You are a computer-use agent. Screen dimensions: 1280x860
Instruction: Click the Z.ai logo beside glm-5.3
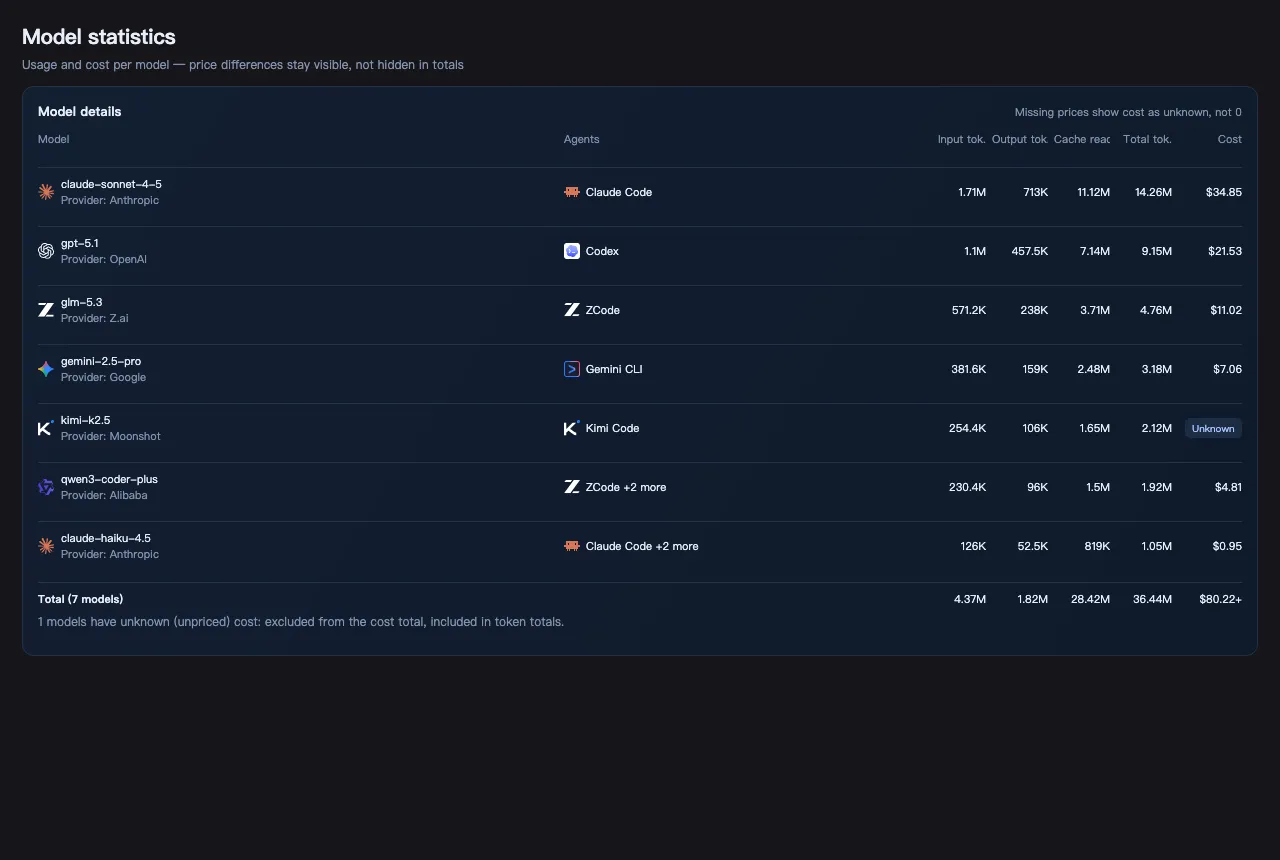coord(46,310)
